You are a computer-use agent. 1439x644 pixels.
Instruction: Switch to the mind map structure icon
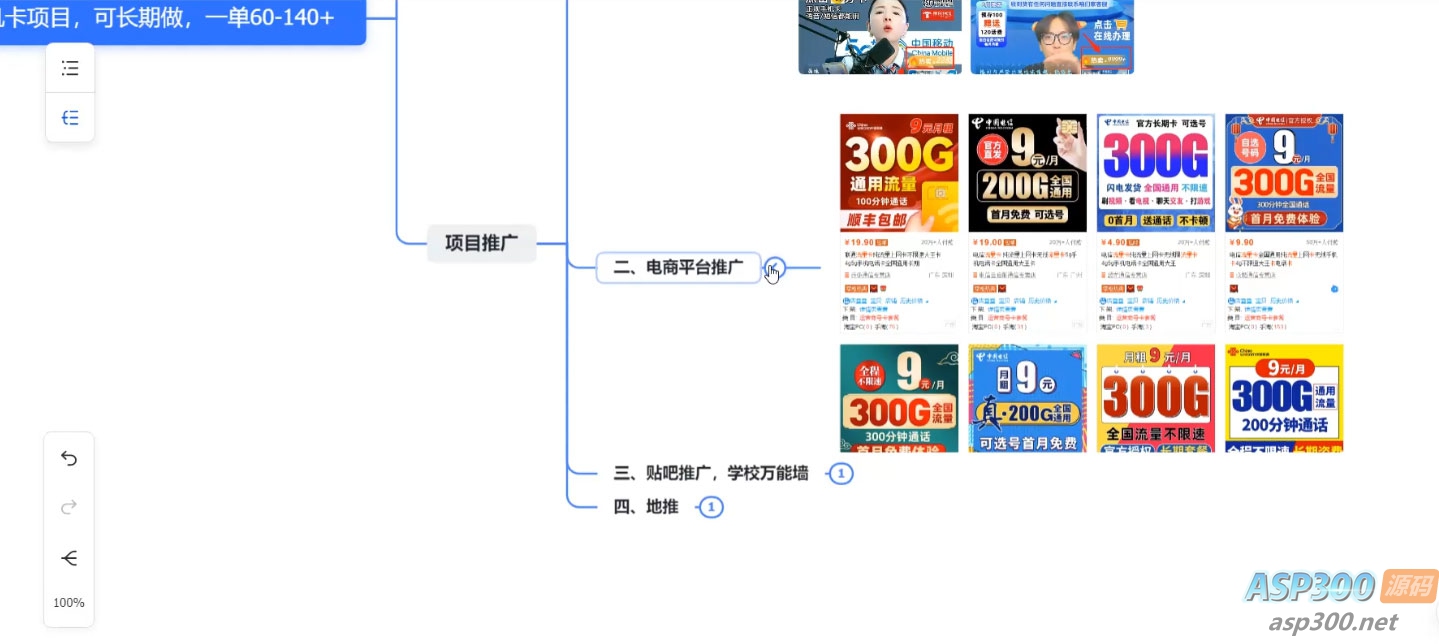pos(70,118)
